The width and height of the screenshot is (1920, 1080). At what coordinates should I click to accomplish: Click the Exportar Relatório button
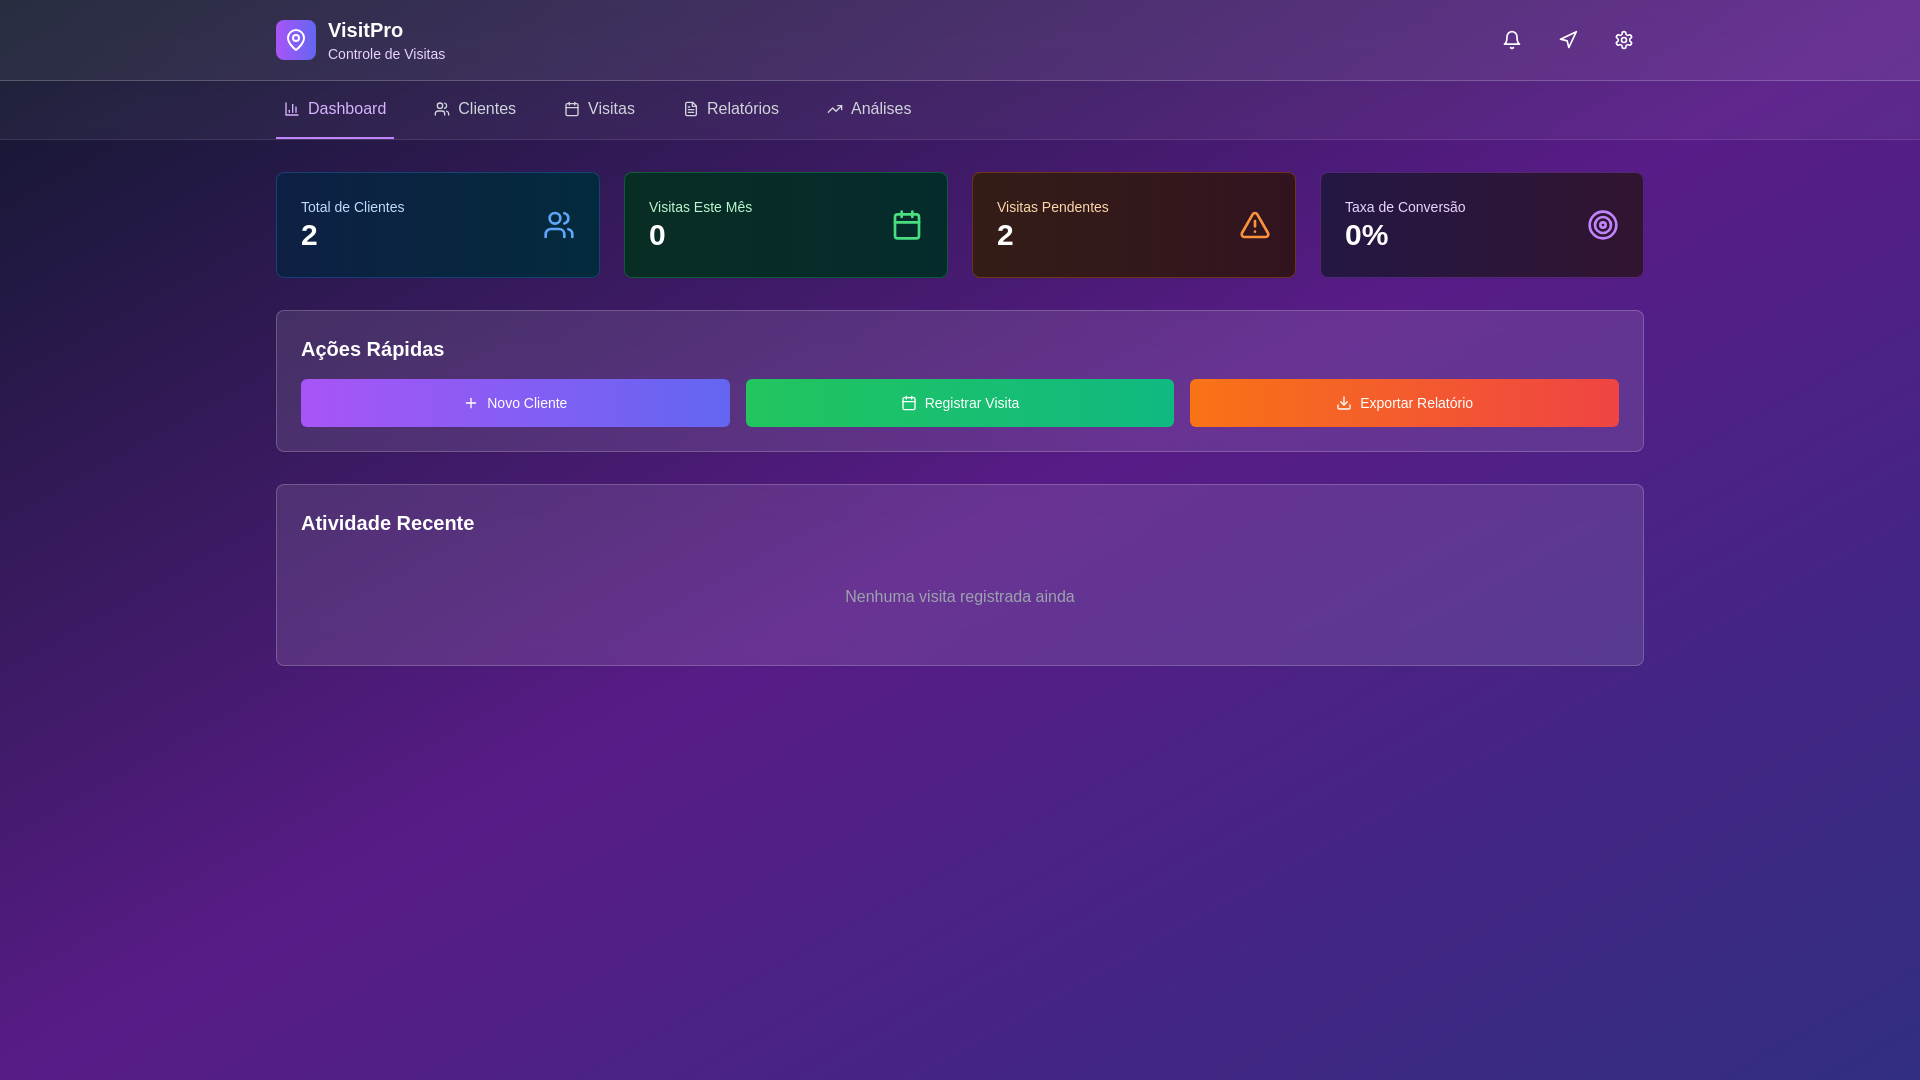[1404, 403]
